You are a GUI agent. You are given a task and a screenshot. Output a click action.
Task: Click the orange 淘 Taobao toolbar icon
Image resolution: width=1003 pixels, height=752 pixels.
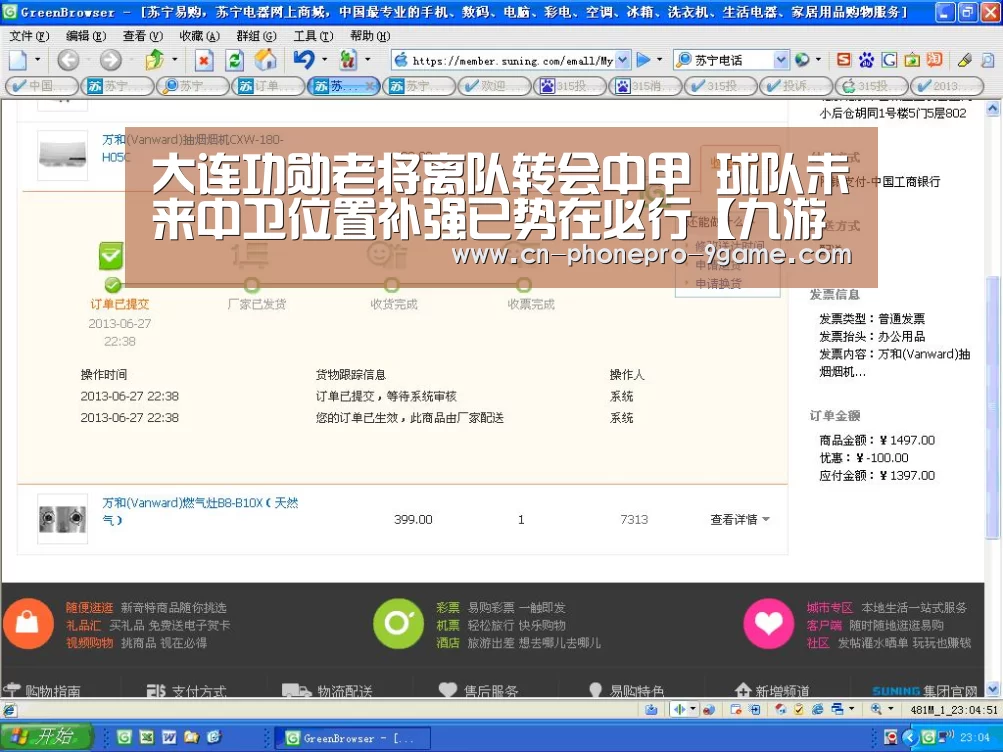pyautogui.click(x=935, y=60)
